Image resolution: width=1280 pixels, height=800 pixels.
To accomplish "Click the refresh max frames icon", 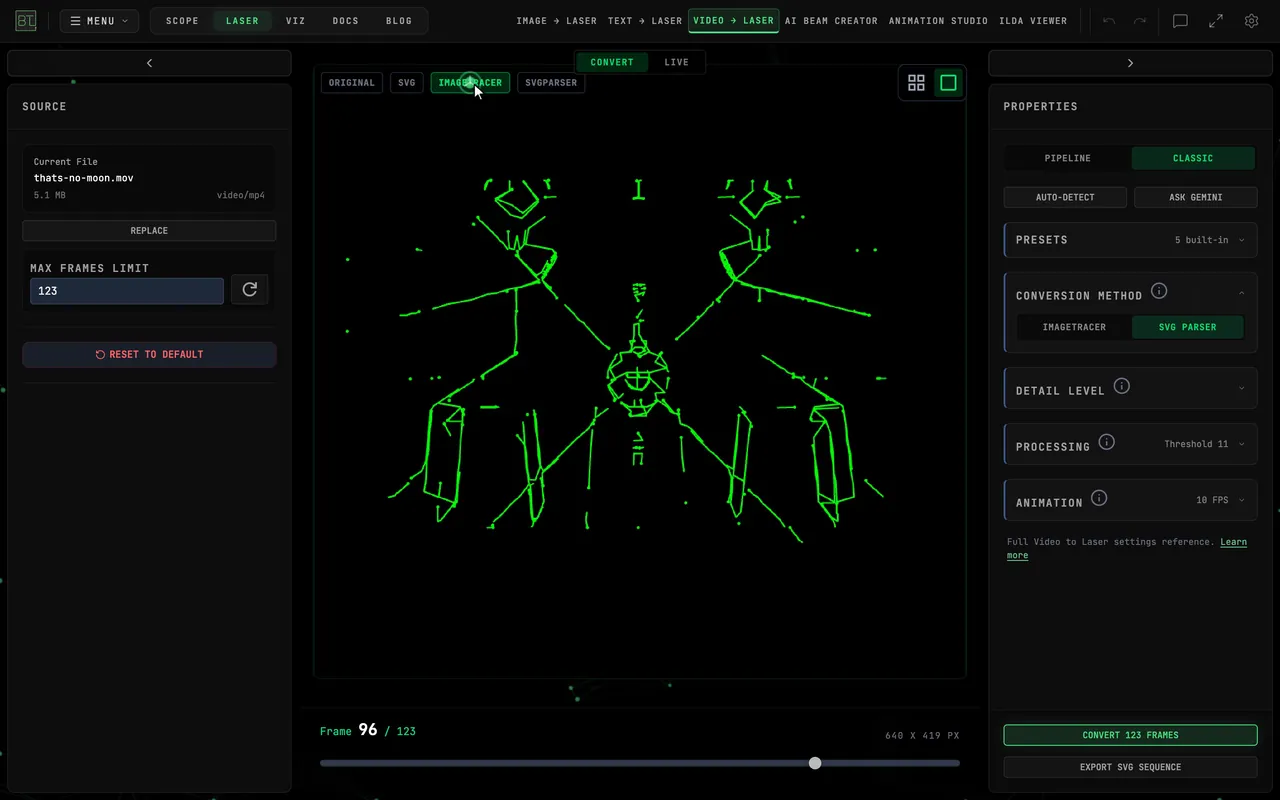I will tap(250, 290).
